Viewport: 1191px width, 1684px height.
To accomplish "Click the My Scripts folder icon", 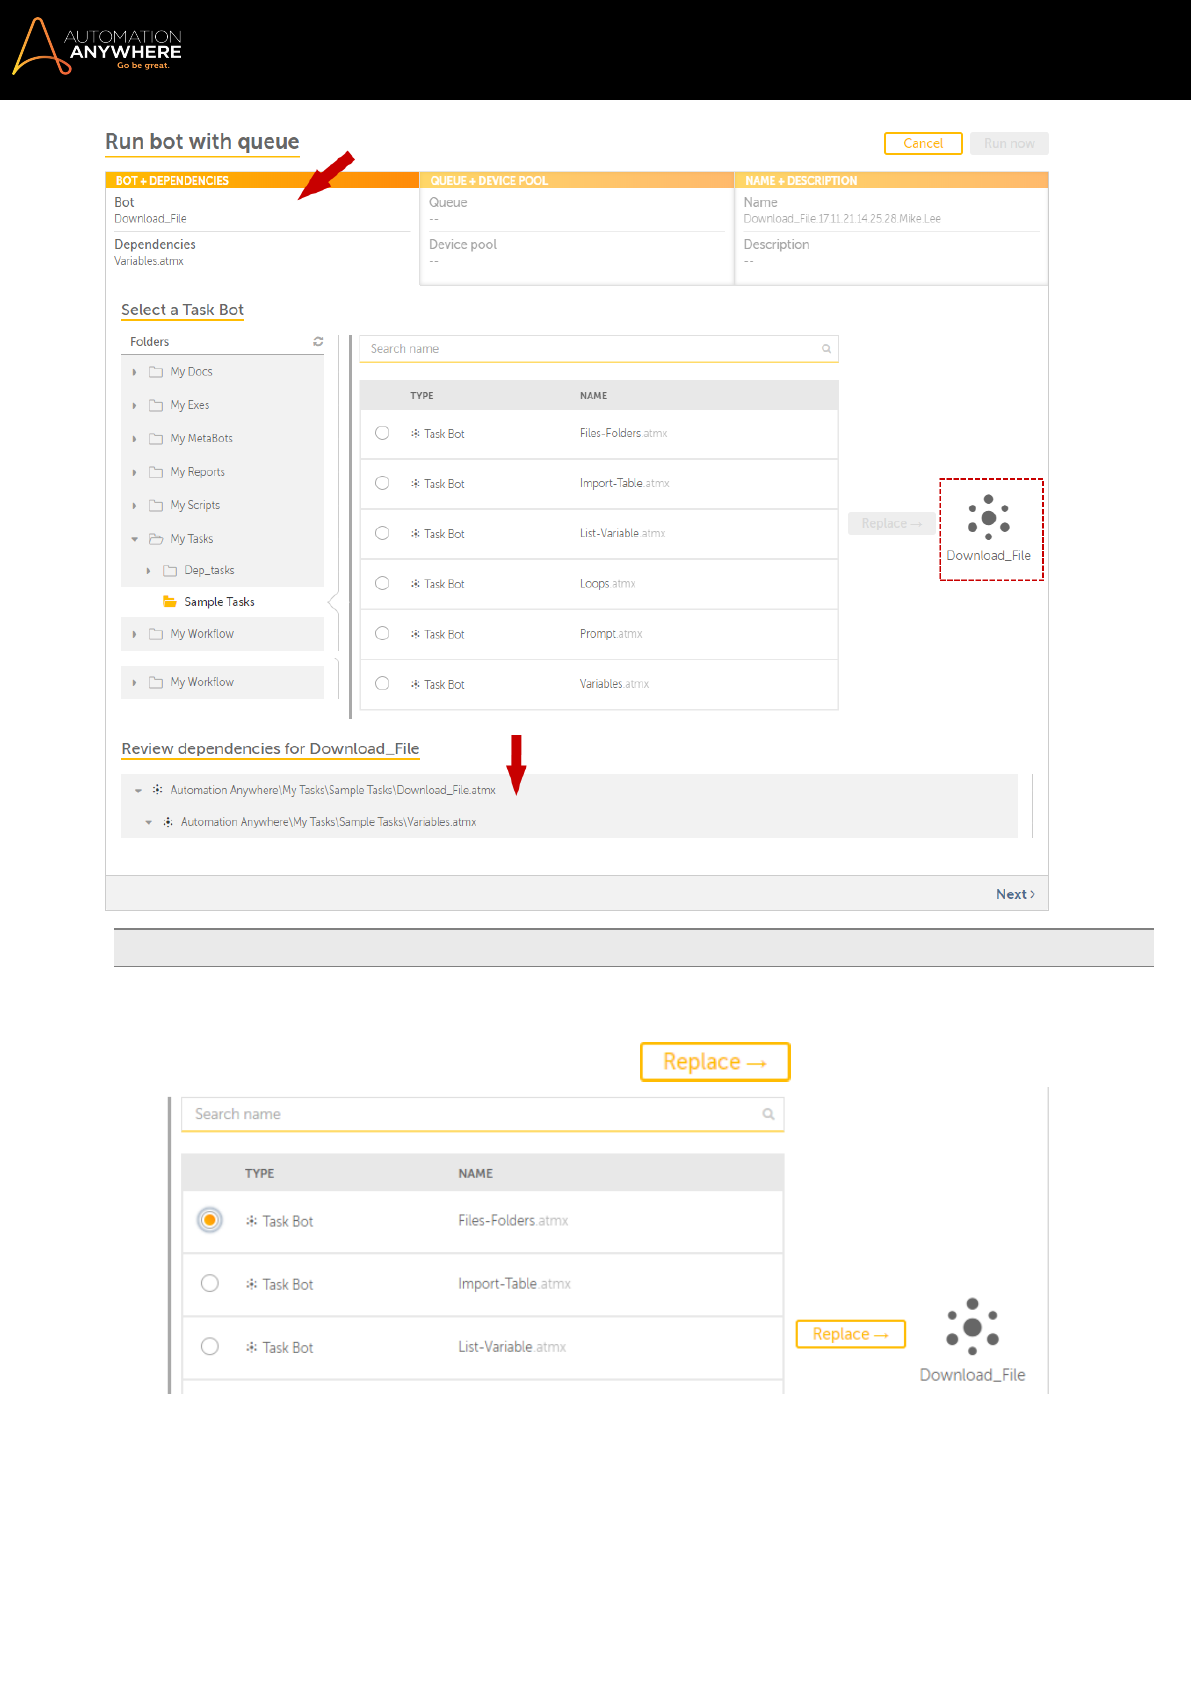I will click(x=156, y=506).
